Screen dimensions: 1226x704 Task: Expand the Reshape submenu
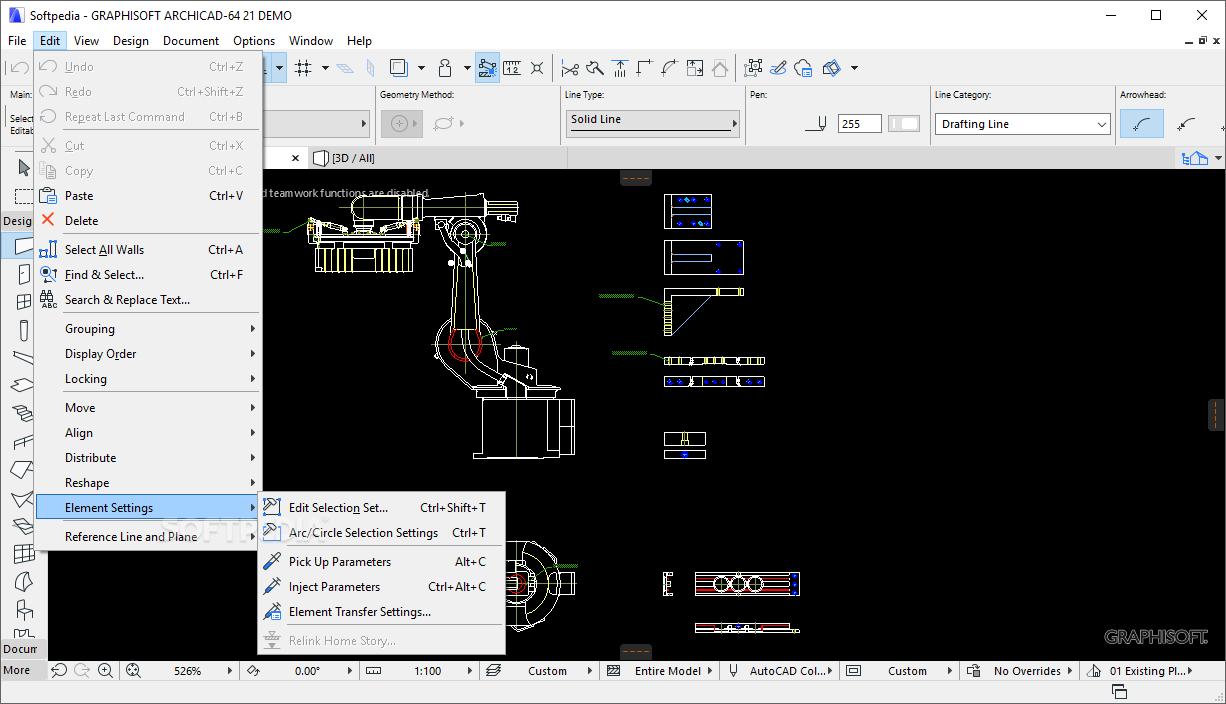[x=148, y=483]
